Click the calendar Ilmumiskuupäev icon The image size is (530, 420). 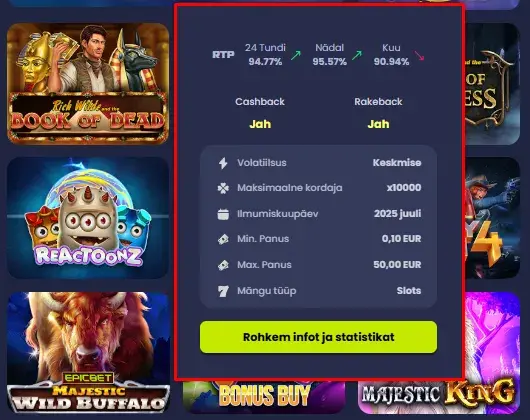point(223,214)
